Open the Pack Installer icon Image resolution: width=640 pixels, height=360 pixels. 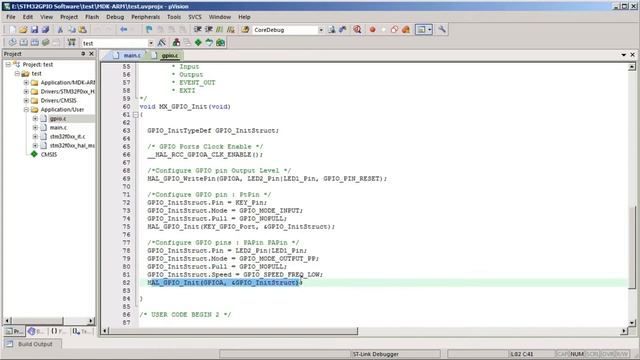point(220,42)
